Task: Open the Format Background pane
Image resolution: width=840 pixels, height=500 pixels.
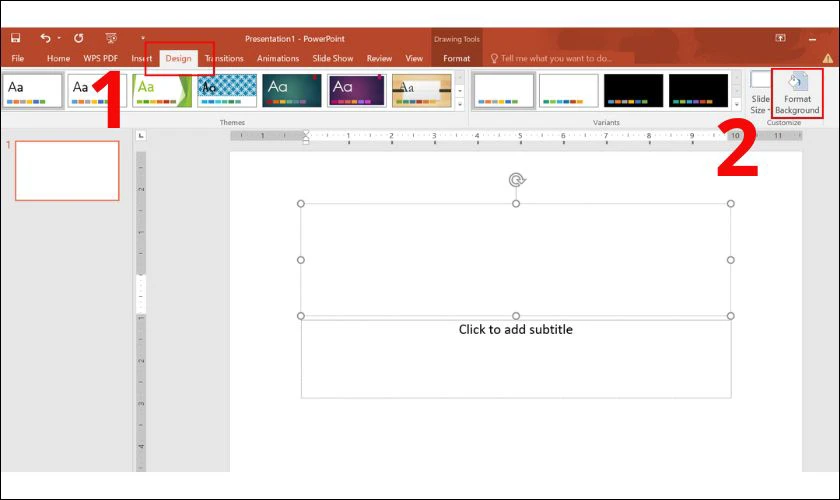Action: [797, 93]
